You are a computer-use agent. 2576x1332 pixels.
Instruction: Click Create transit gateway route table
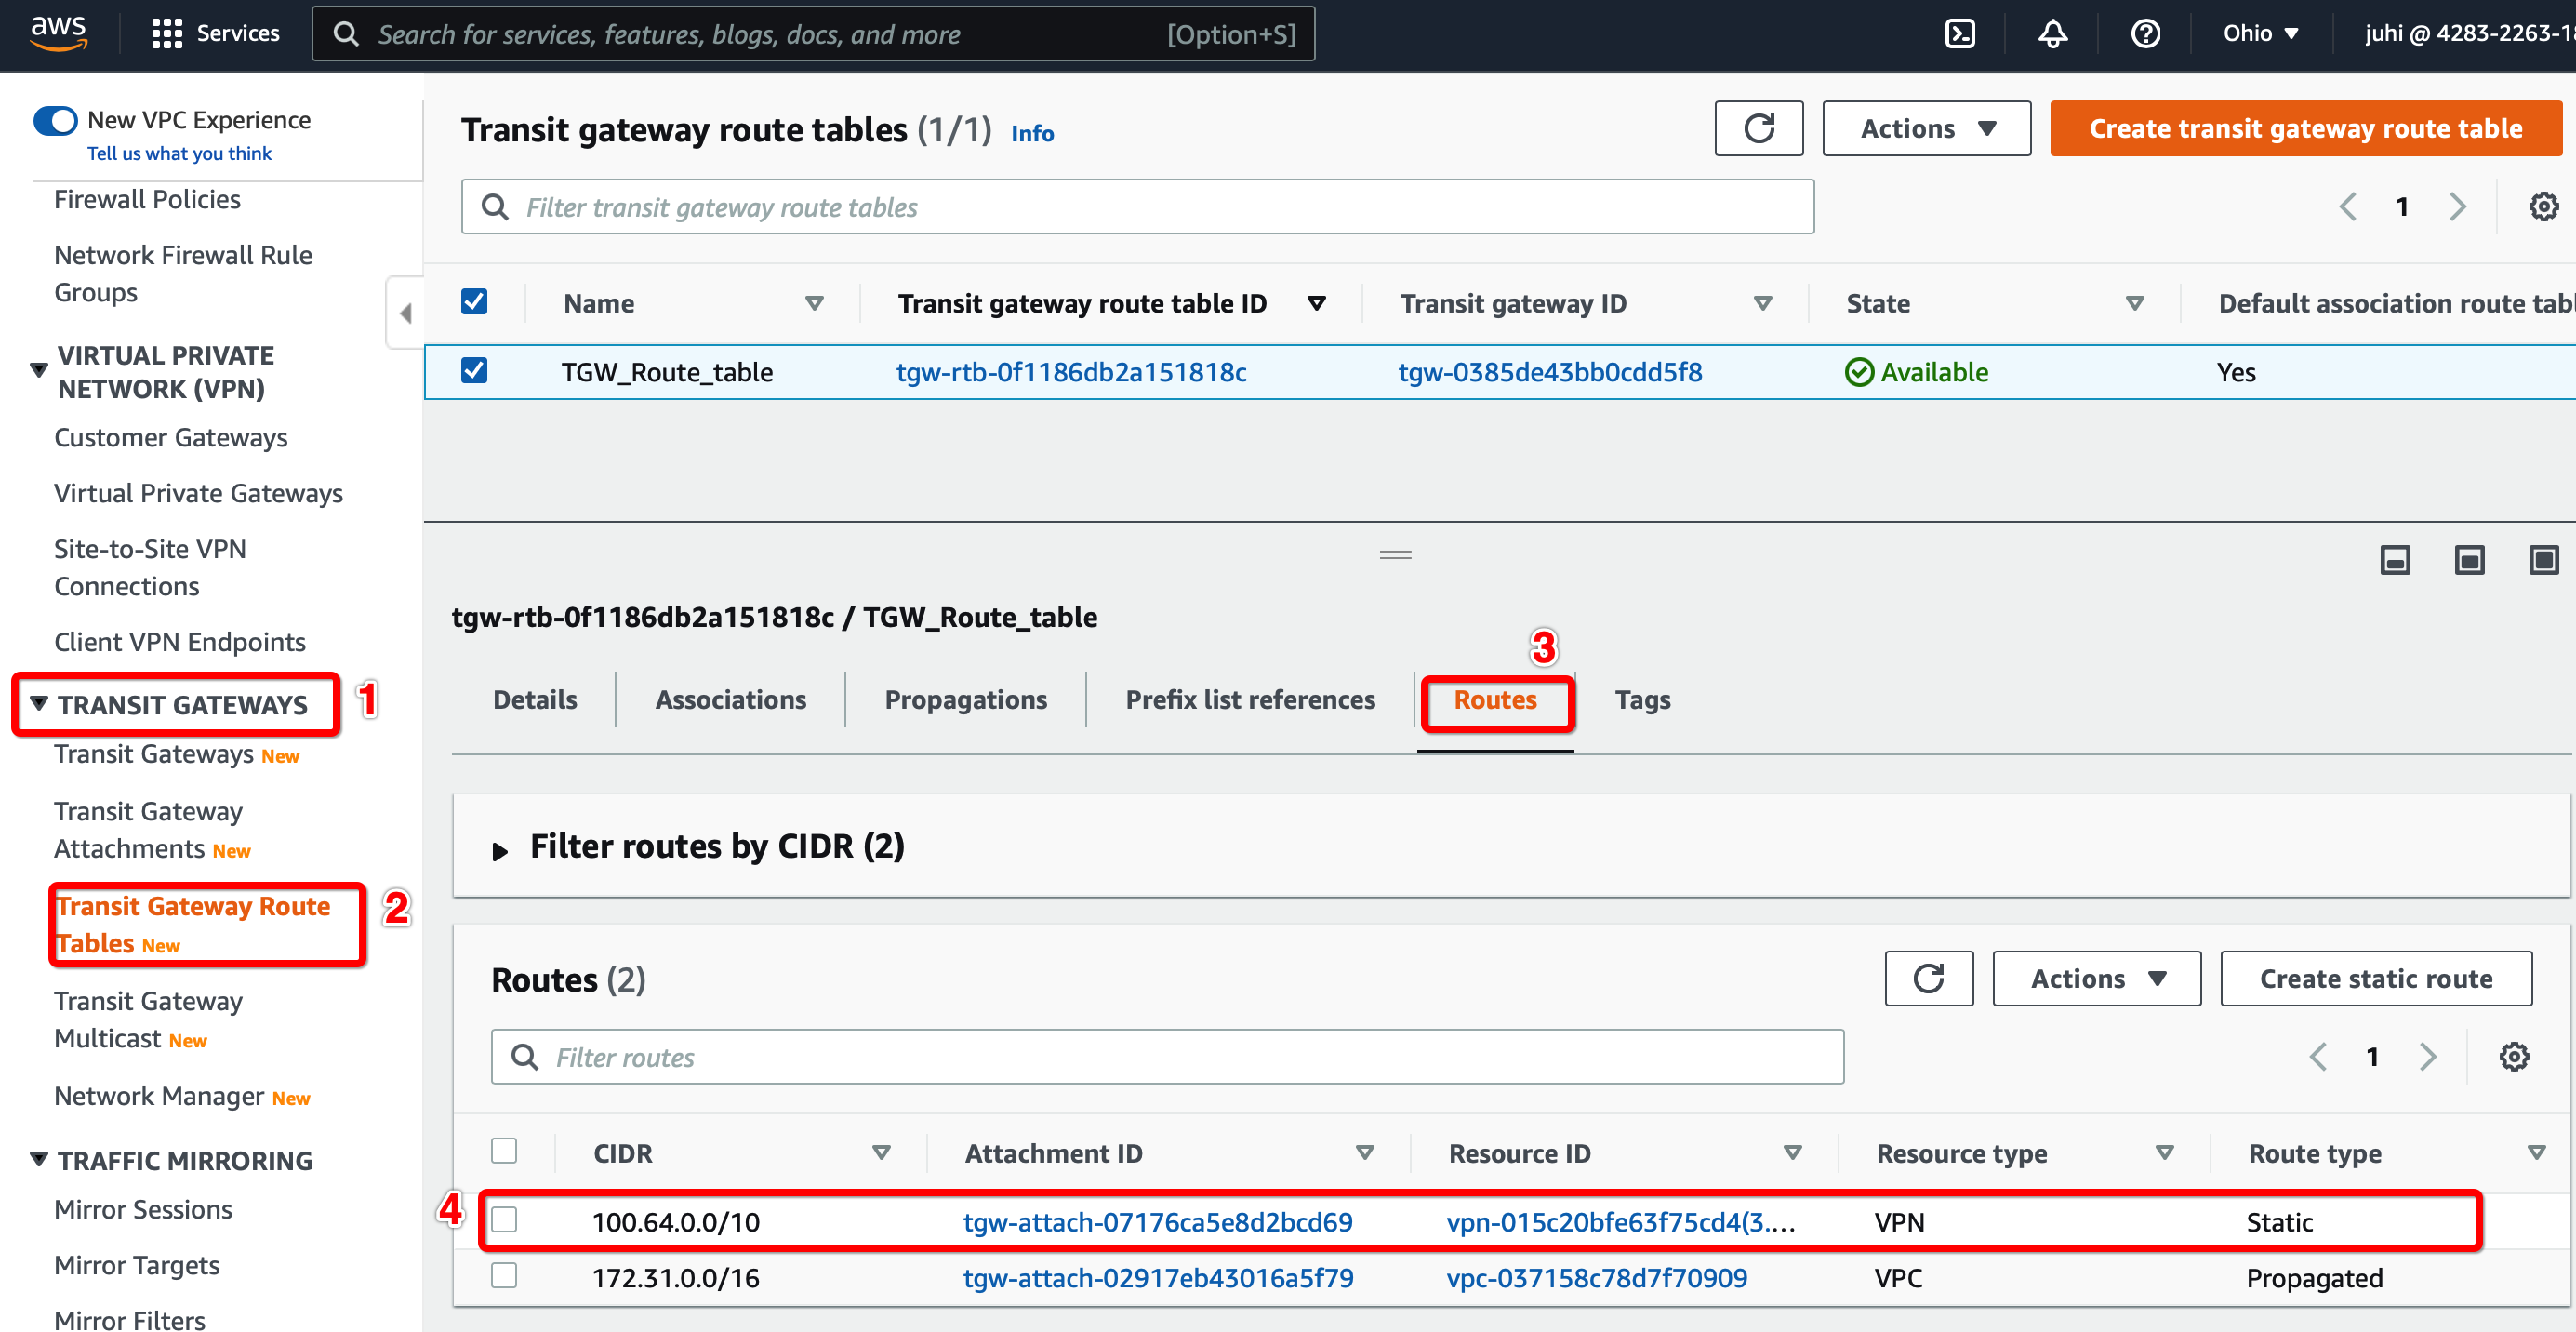click(x=2305, y=128)
